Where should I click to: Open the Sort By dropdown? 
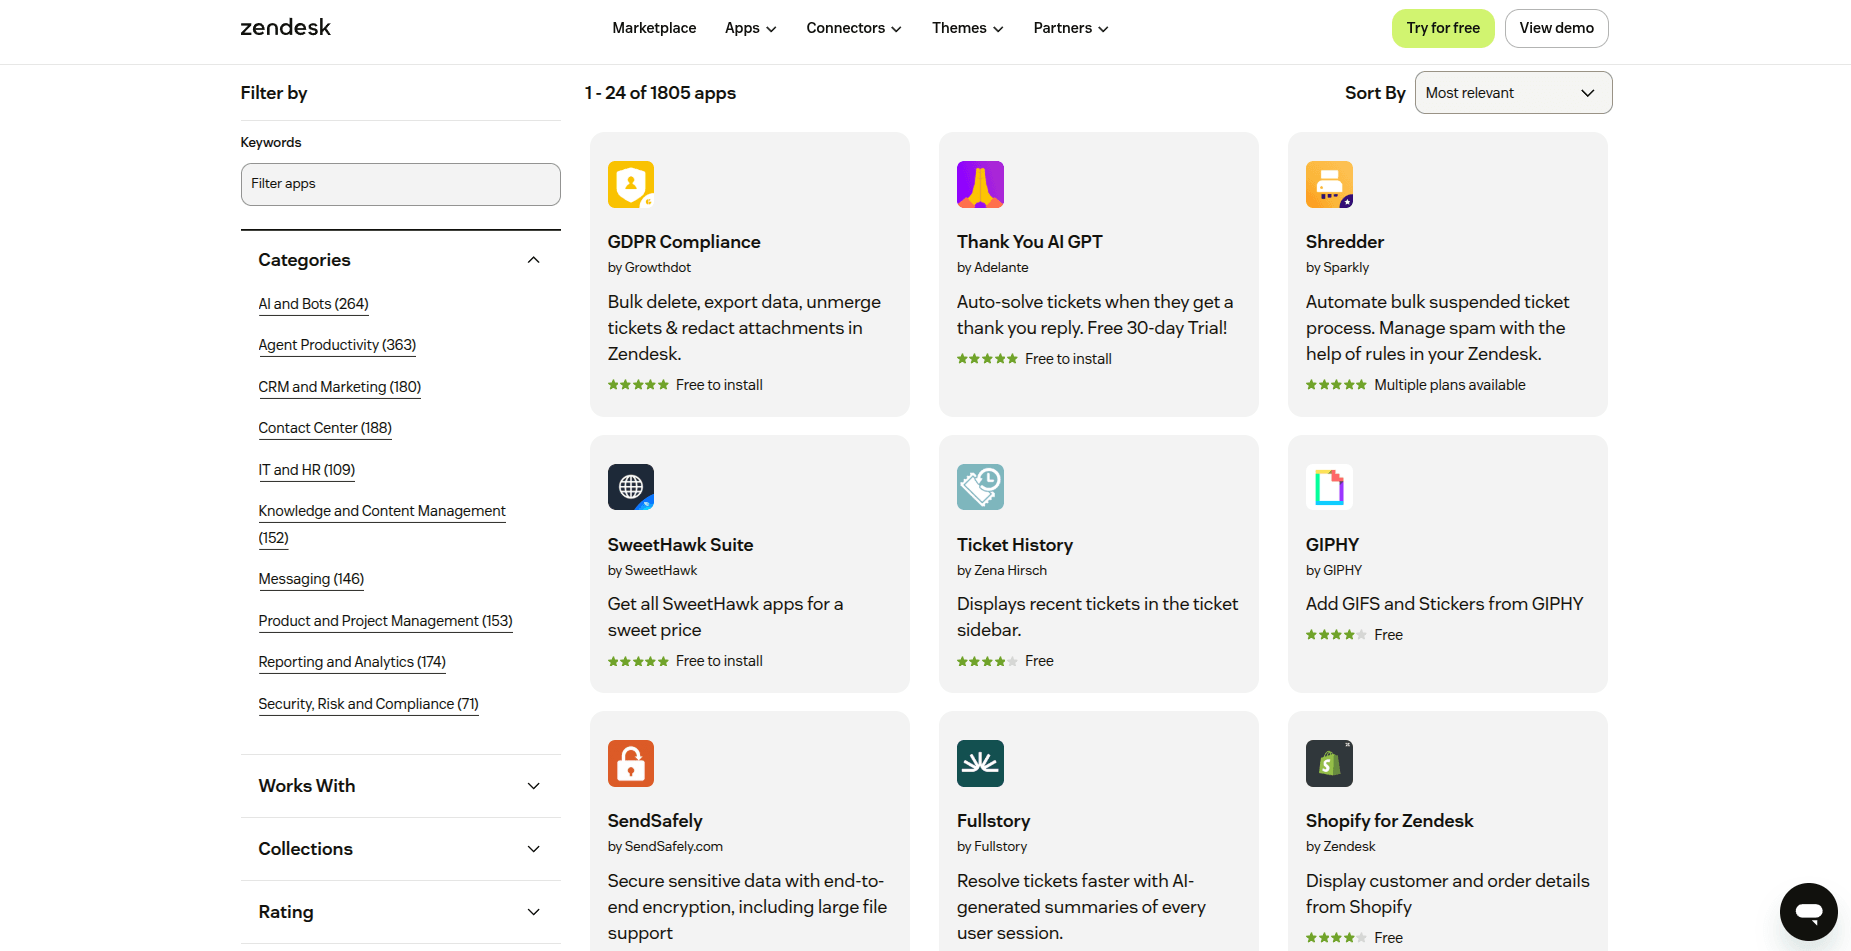[1513, 93]
